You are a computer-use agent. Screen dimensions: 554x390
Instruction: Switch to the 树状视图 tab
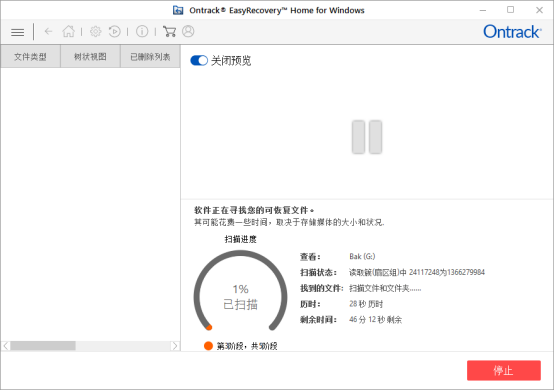point(90,57)
